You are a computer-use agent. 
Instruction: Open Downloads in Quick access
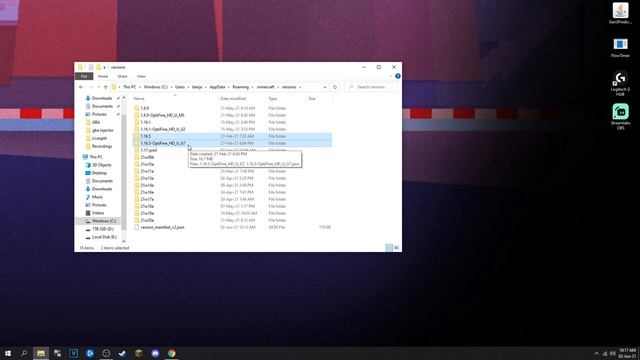point(102,98)
